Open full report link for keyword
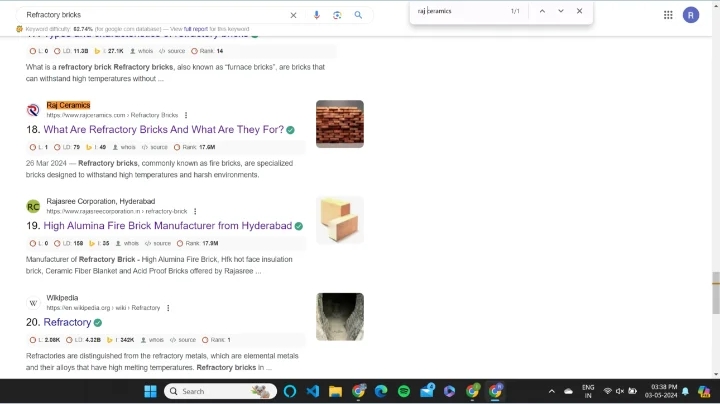720x404 pixels. [x=196, y=29]
